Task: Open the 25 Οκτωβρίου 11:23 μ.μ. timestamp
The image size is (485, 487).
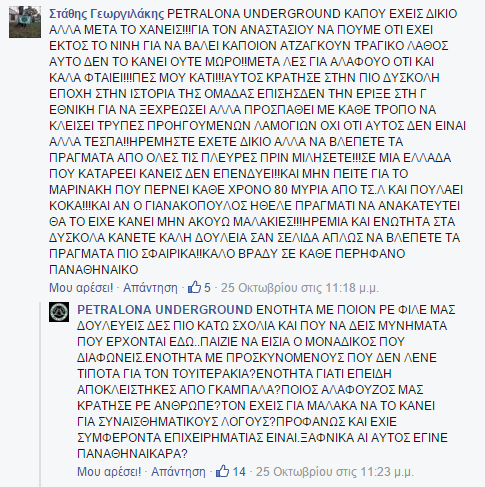Action: pos(335,472)
